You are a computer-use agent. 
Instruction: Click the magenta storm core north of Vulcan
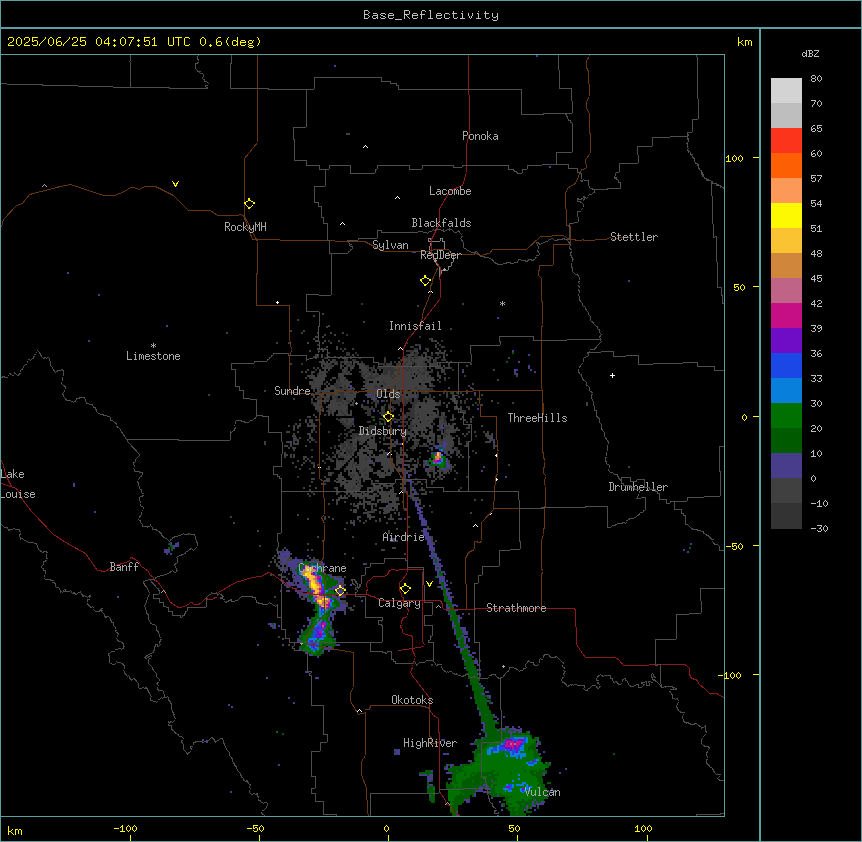point(512,744)
